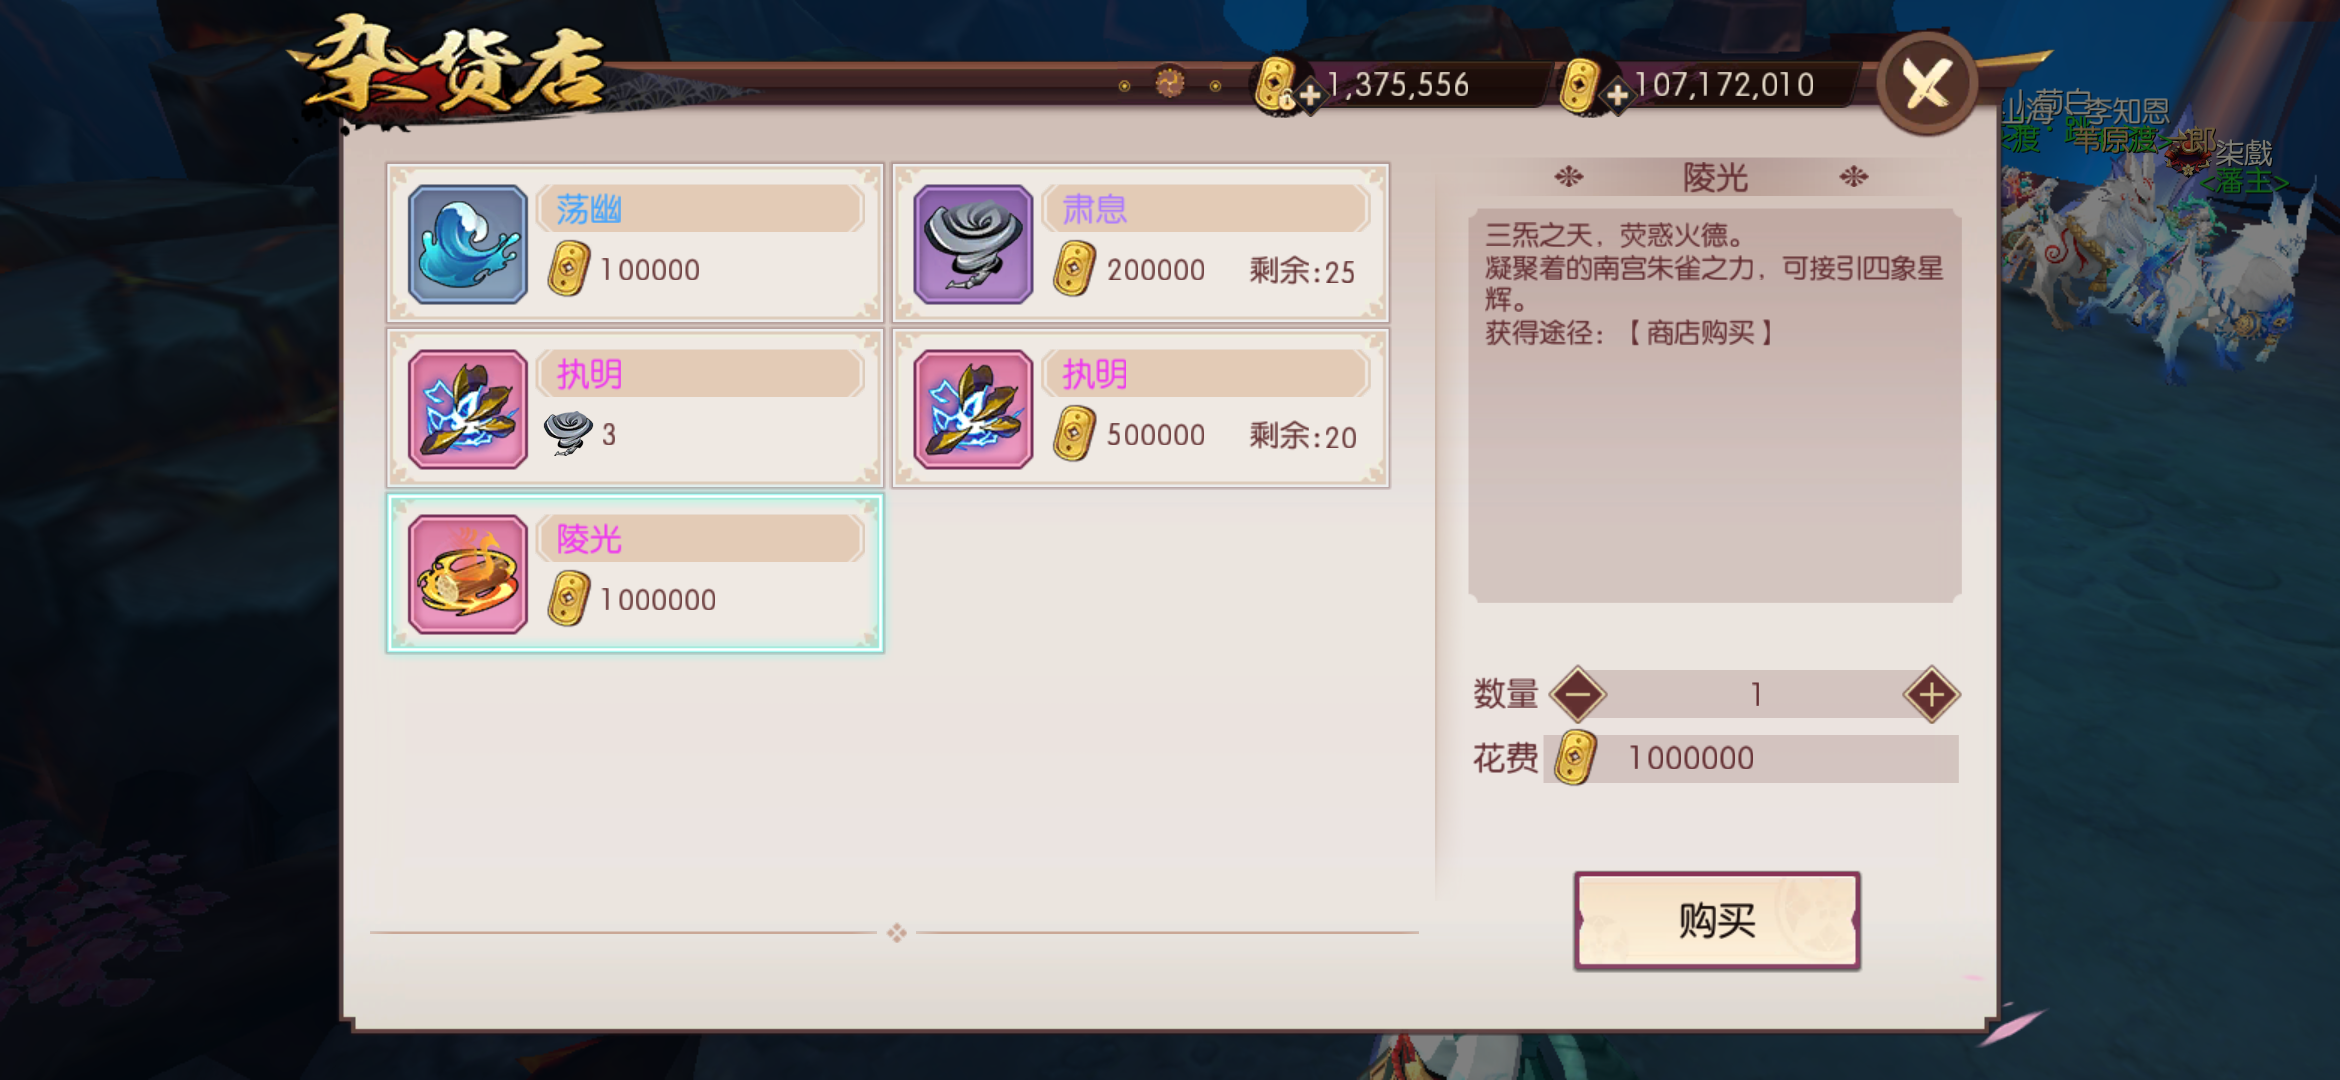The height and width of the screenshot is (1080, 2340).
Task: Select the 肃息 listing with 剩余:25
Action: pos(1140,243)
